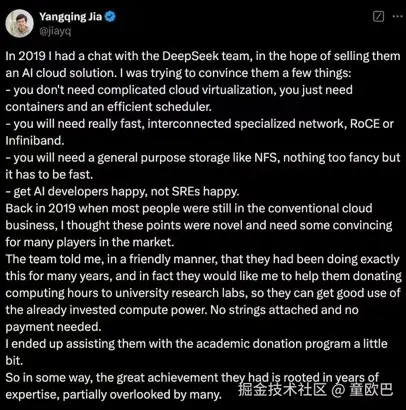Image resolution: width=406 pixels, height=410 pixels.
Task: Click the blue verified badge
Action: click(x=110, y=17)
